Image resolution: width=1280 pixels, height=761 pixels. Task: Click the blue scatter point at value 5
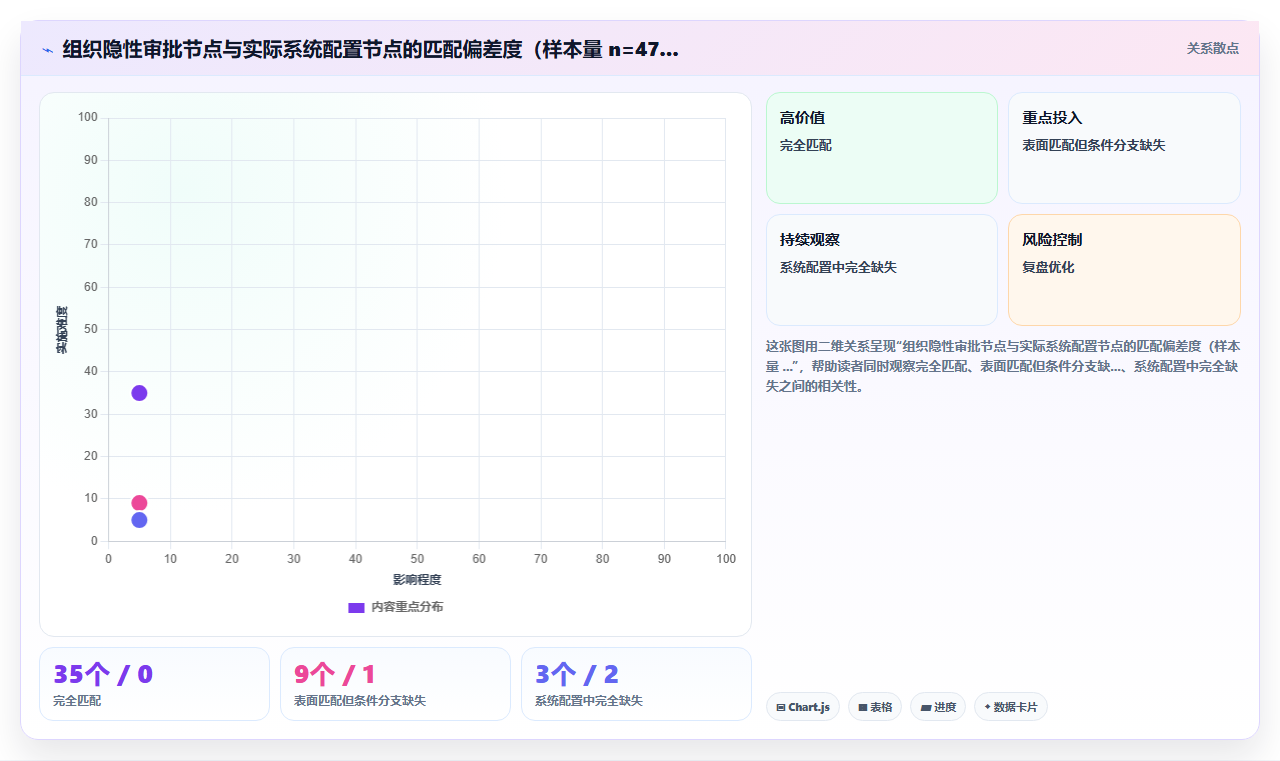[139, 520]
